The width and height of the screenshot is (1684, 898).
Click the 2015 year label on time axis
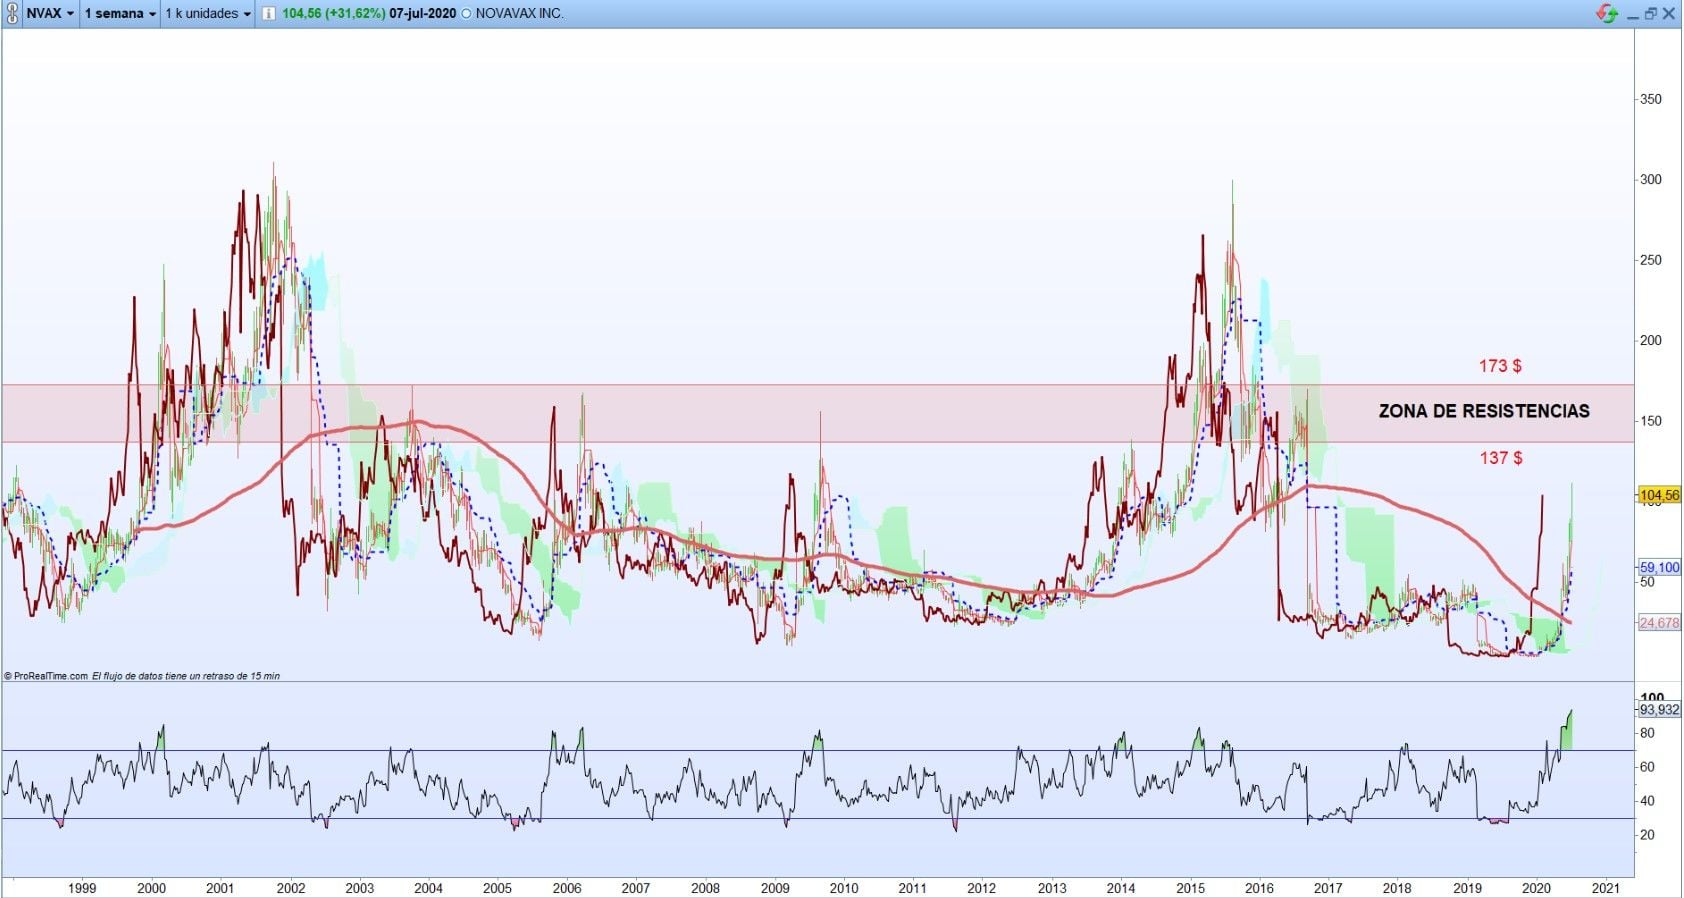tap(1190, 888)
